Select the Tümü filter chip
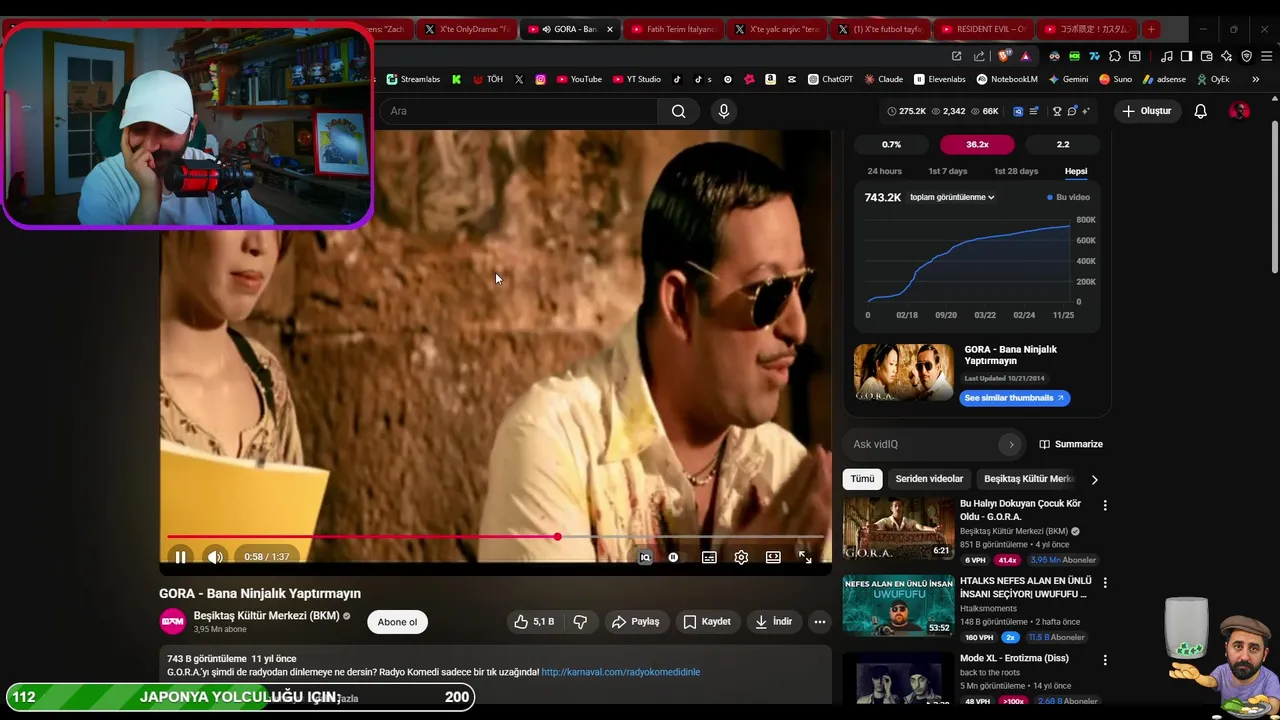This screenshot has height=720, width=1280. click(x=862, y=479)
